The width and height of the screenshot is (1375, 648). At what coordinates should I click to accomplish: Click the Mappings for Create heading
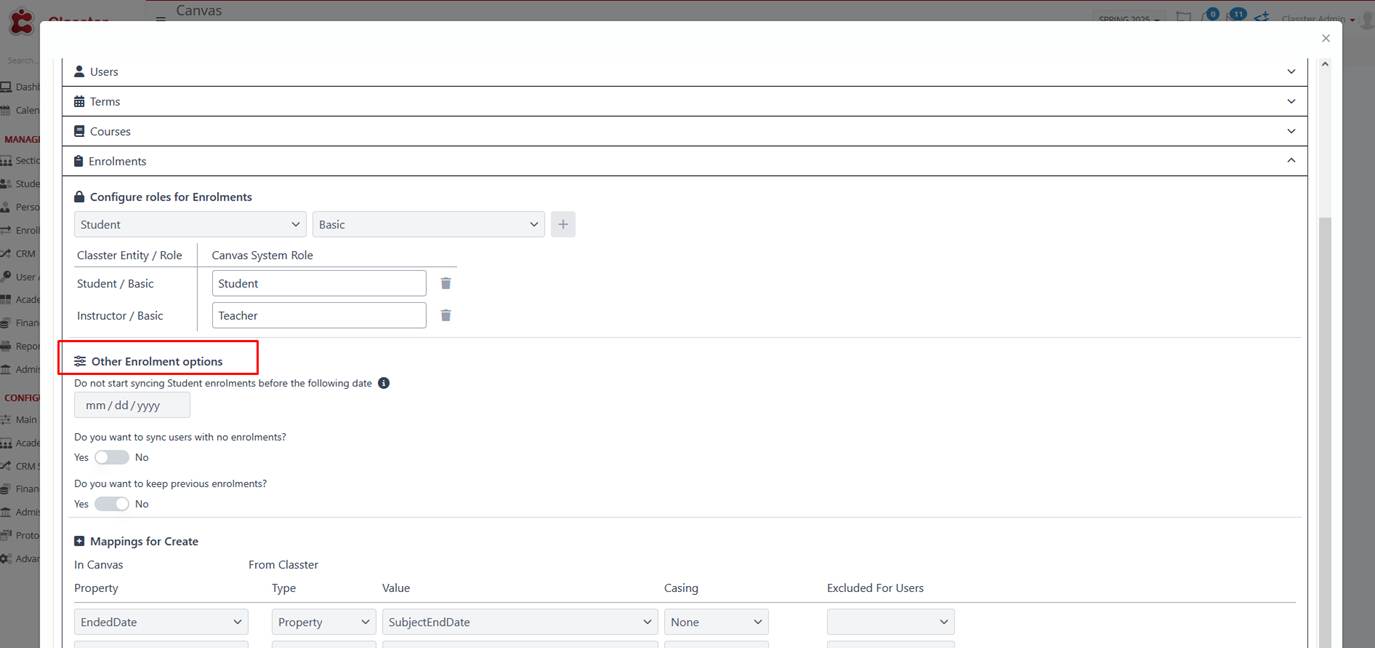[144, 541]
